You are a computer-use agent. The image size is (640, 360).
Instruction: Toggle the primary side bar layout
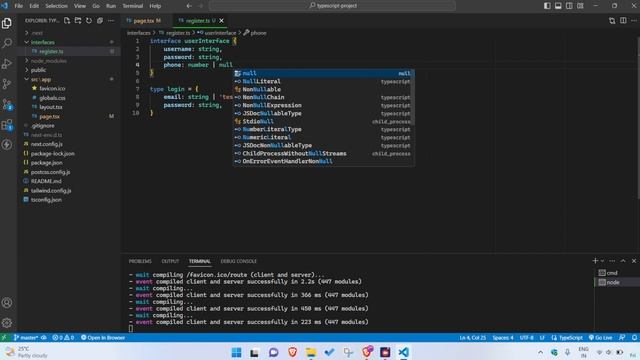(x=547, y=6)
